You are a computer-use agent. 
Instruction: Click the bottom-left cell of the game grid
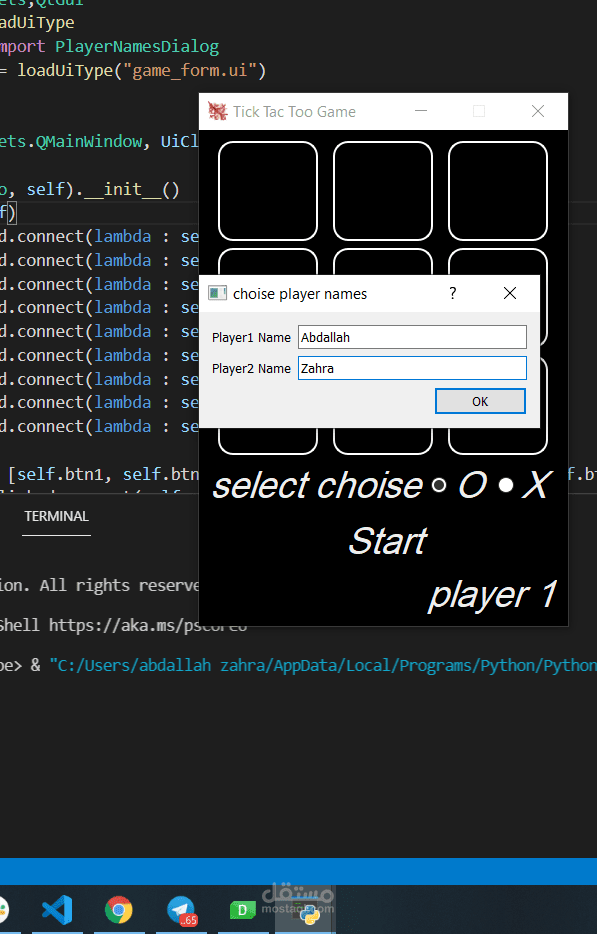tap(268, 441)
